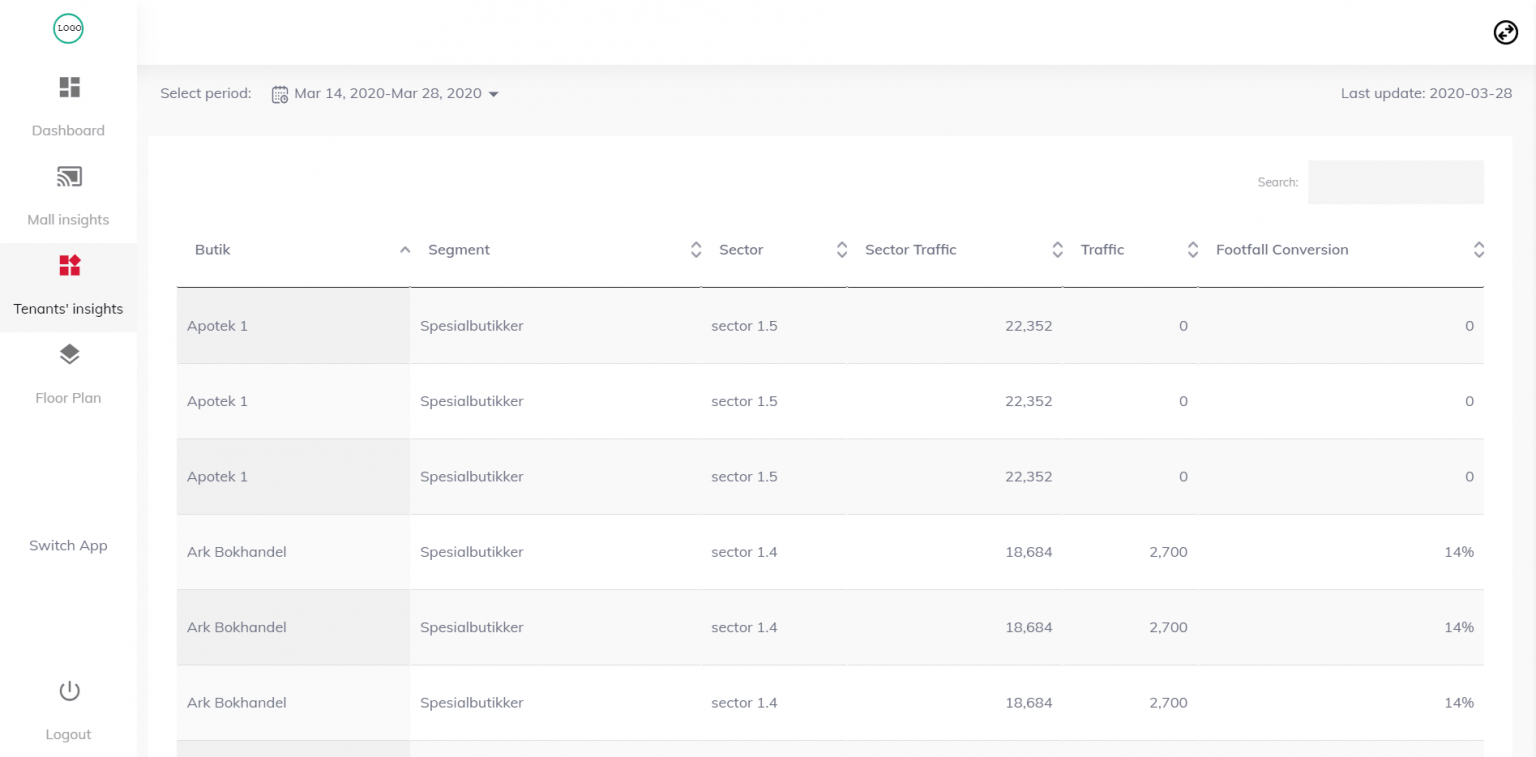
Task: Toggle sorting on the Segment column
Action: pyautogui.click(x=695, y=249)
